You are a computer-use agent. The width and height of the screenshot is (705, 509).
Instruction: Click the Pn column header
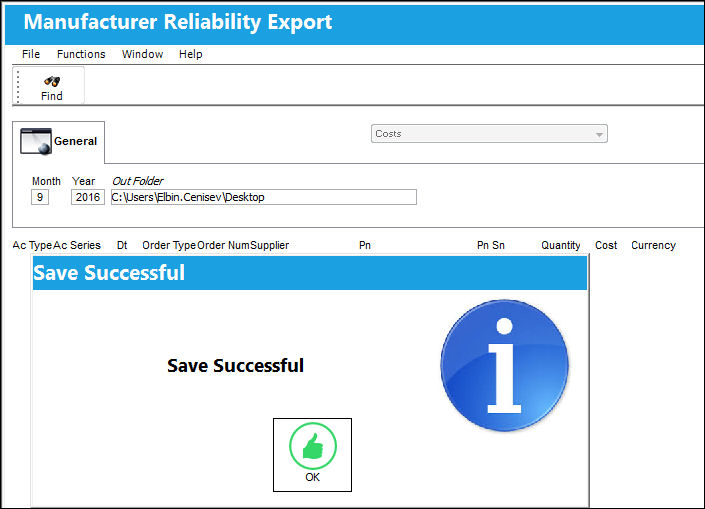pyautogui.click(x=365, y=245)
